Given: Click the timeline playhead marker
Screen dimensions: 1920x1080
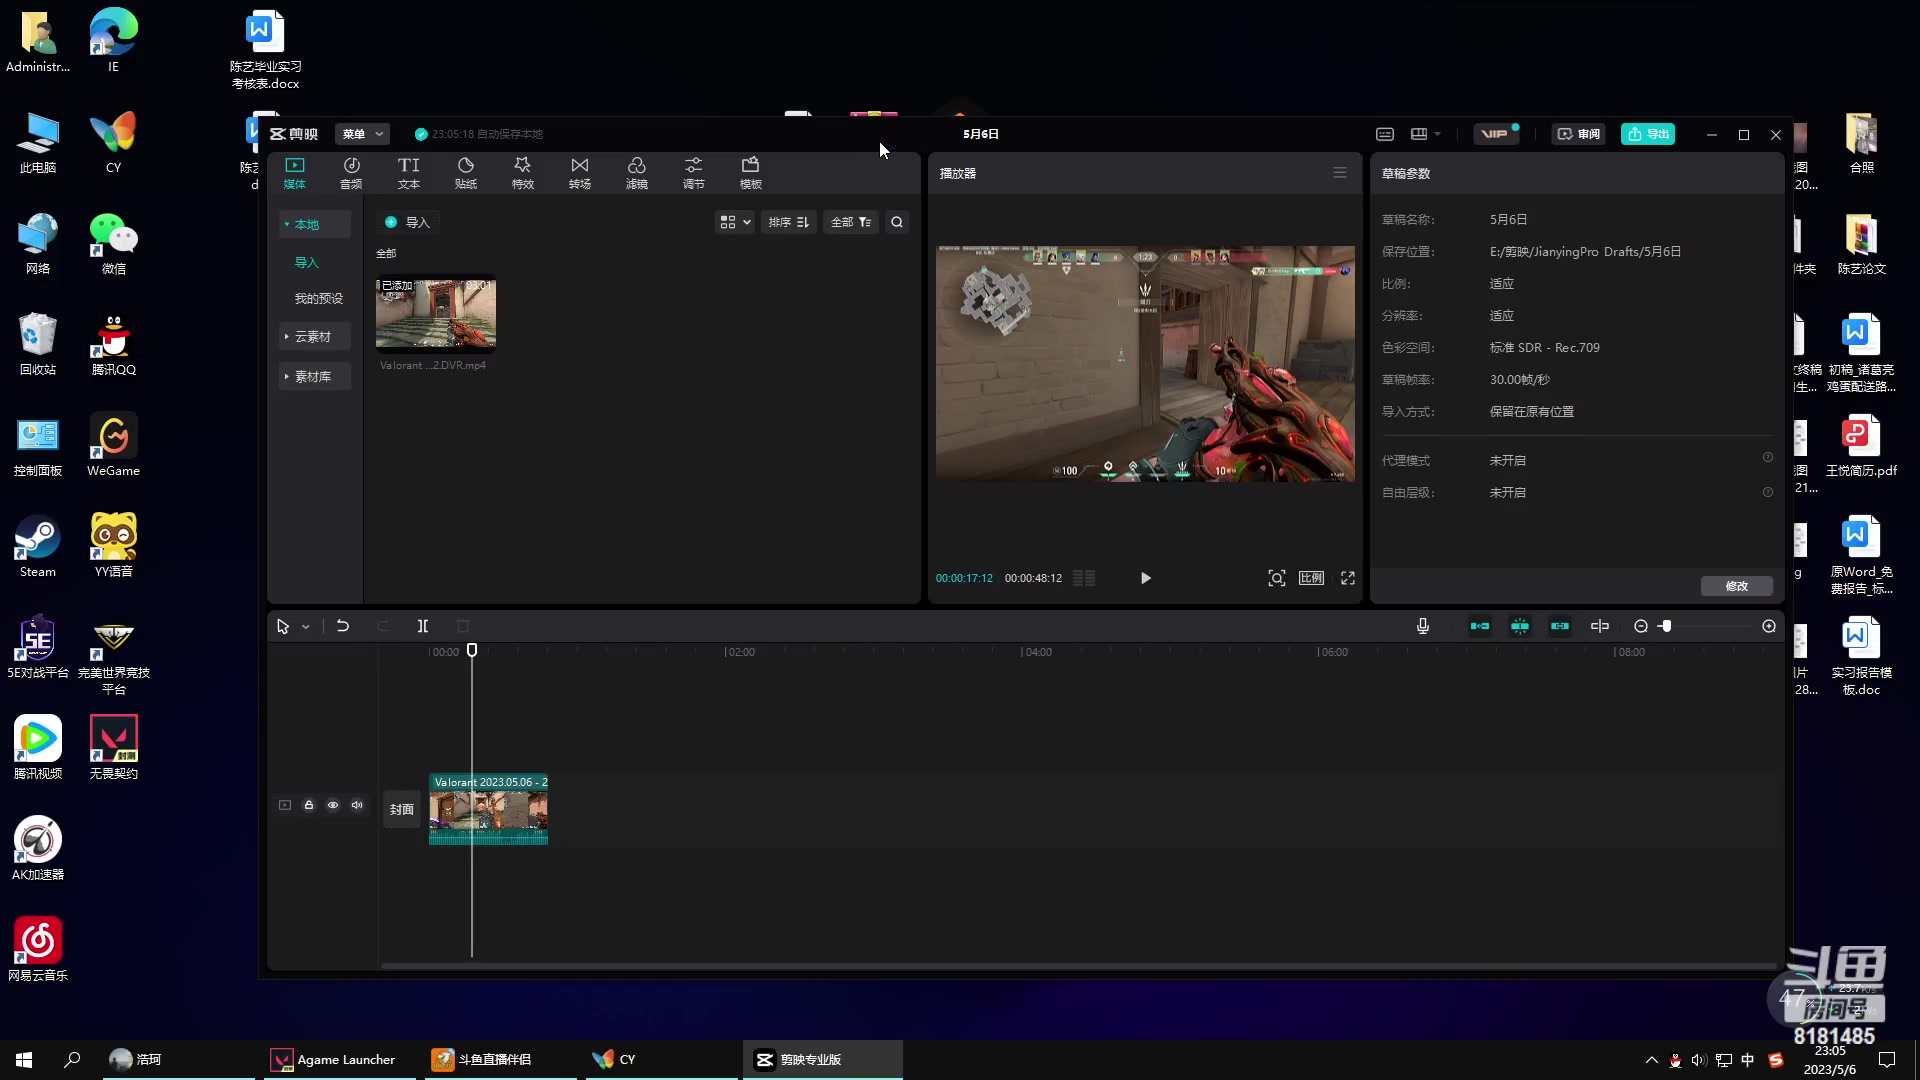Looking at the screenshot, I should pyautogui.click(x=472, y=651).
